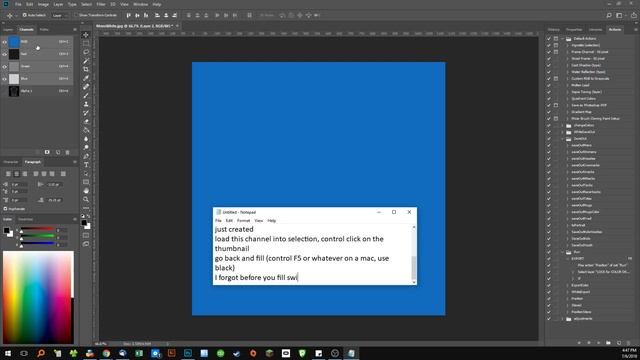The height and width of the screenshot is (360, 640).
Task: Click inside the Notepad text area
Action: pyautogui.click(x=313, y=253)
